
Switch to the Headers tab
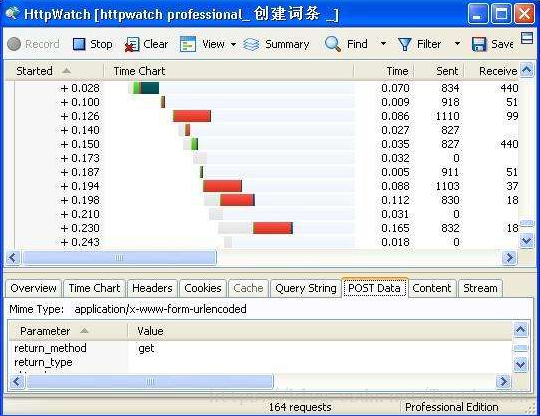click(x=152, y=288)
